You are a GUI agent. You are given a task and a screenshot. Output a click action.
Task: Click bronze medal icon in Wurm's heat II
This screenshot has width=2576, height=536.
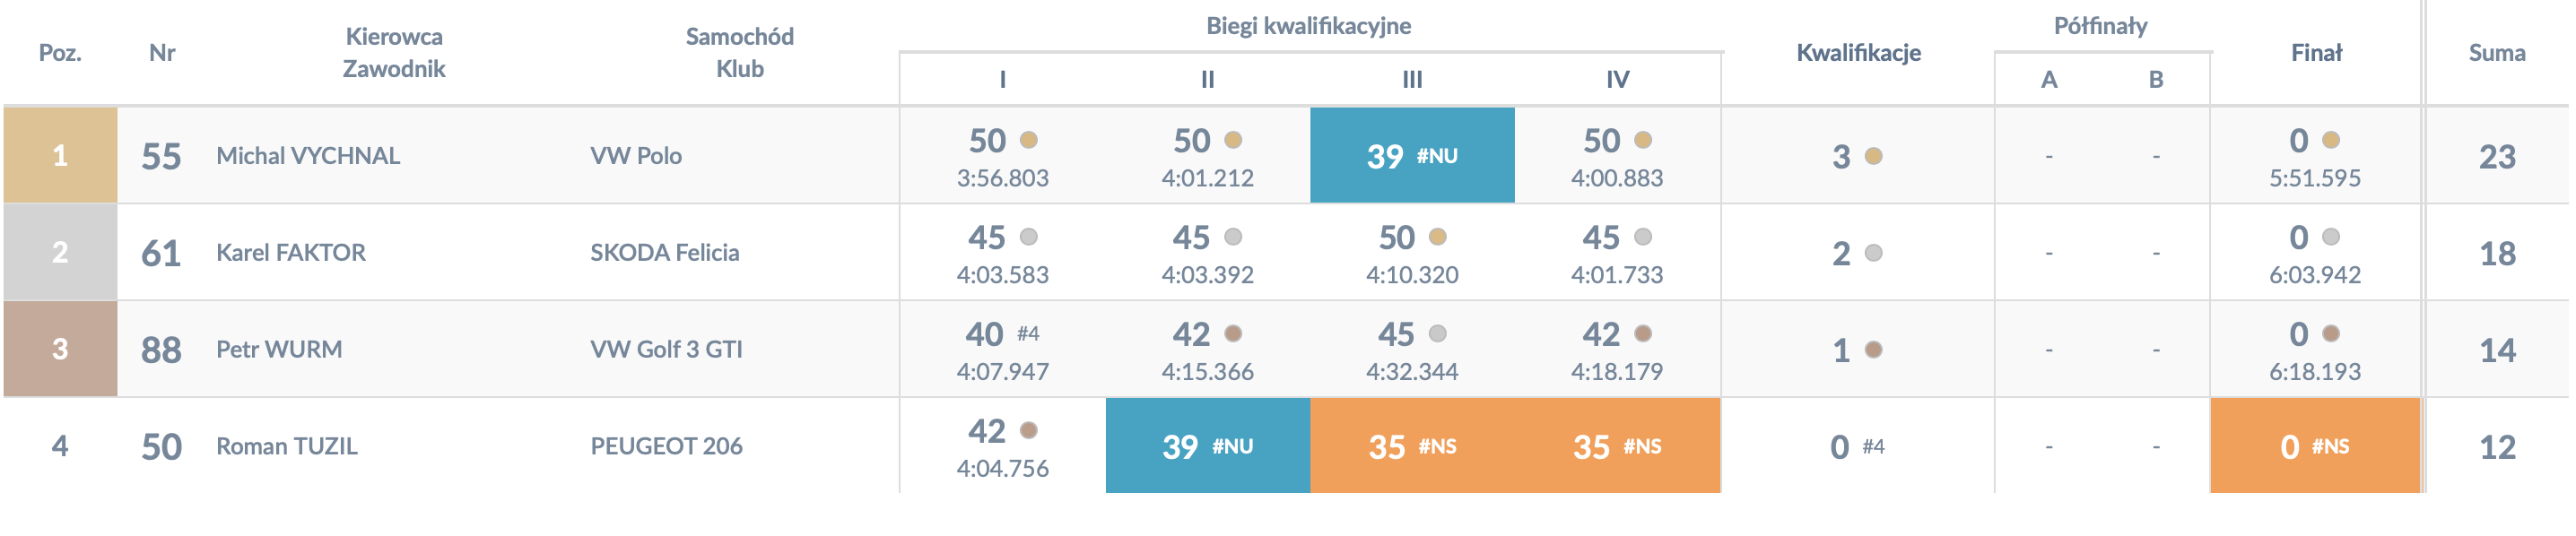[x=1233, y=334]
